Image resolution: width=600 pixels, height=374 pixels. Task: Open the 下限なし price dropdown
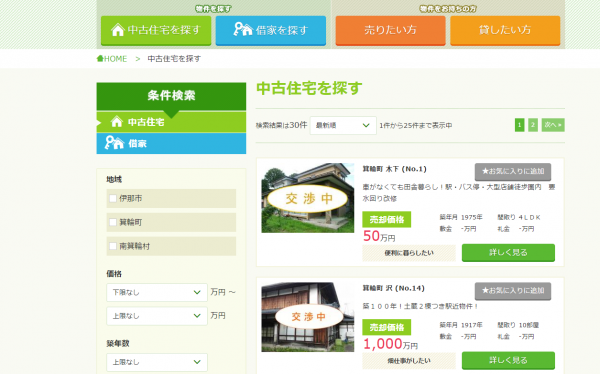coord(157,292)
